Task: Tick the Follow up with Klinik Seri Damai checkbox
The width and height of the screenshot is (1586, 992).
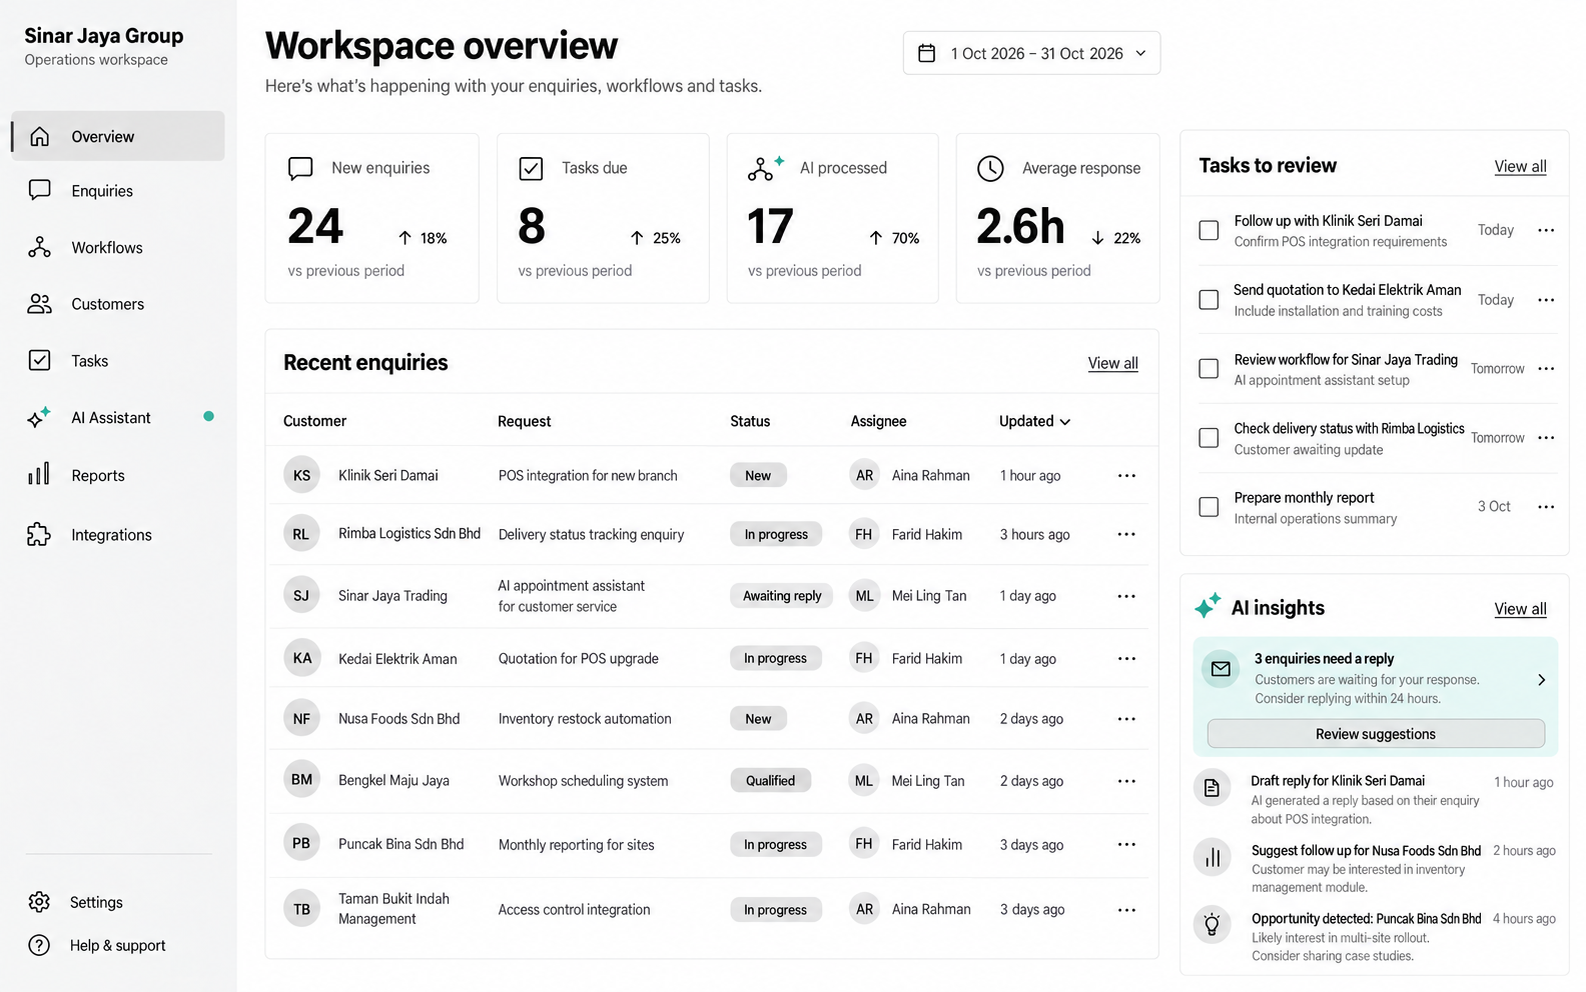Action: (1209, 230)
